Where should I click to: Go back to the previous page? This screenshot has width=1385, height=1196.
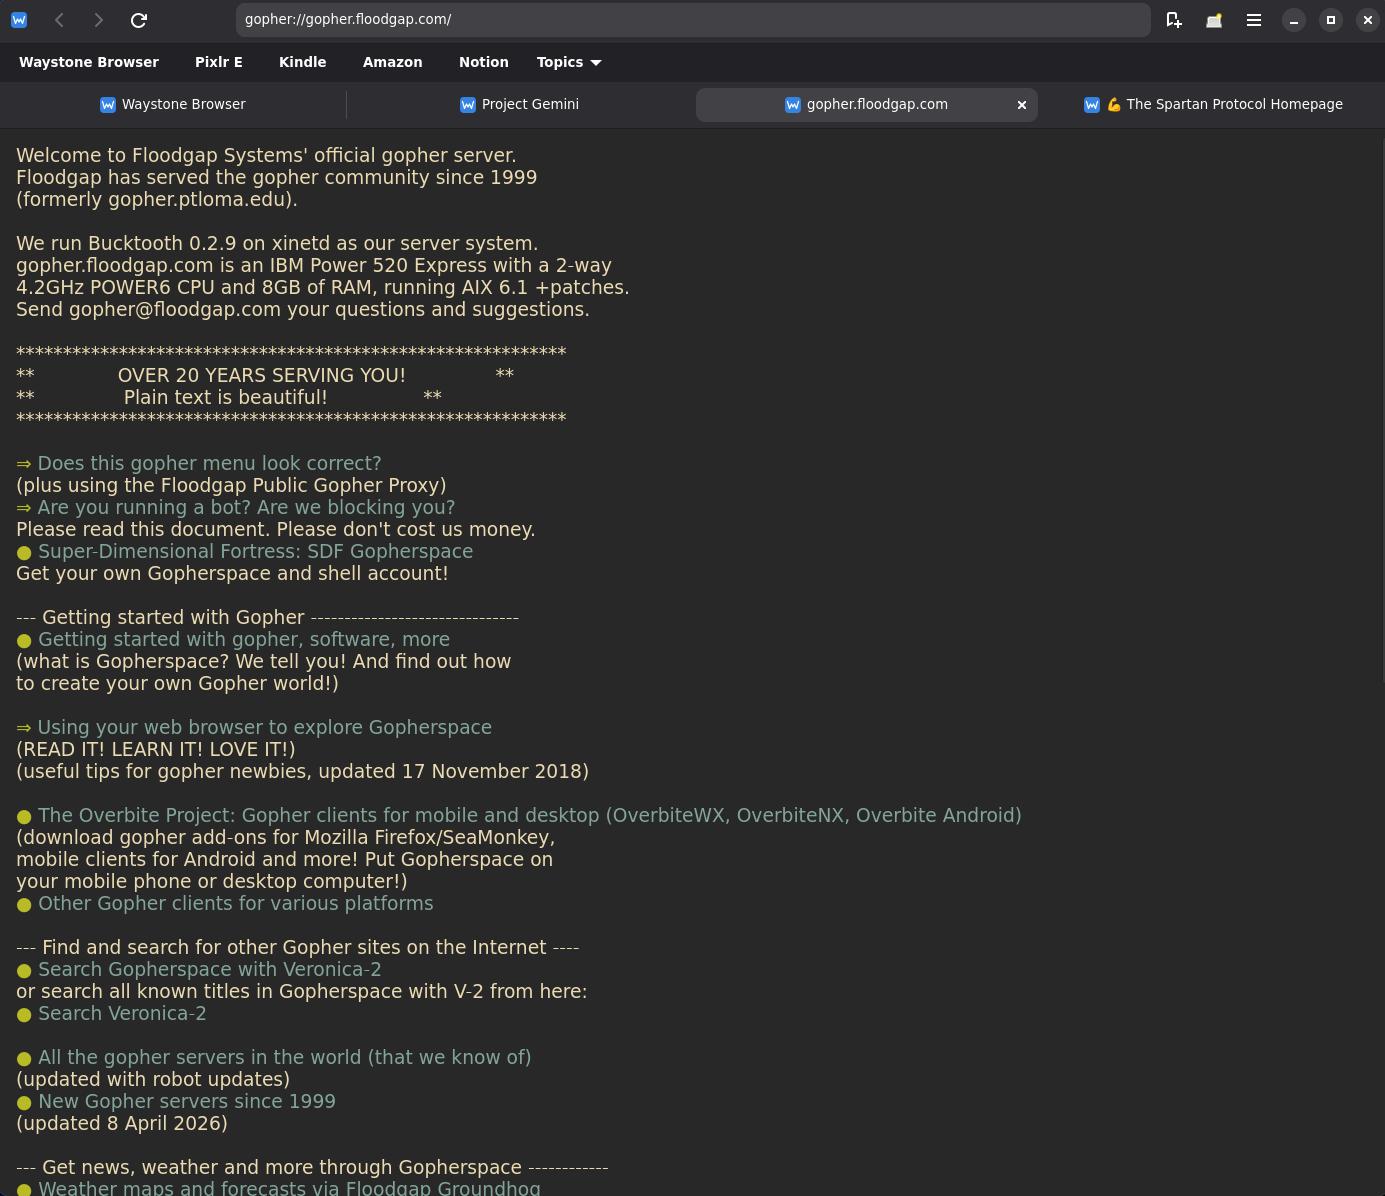(60, 20)
